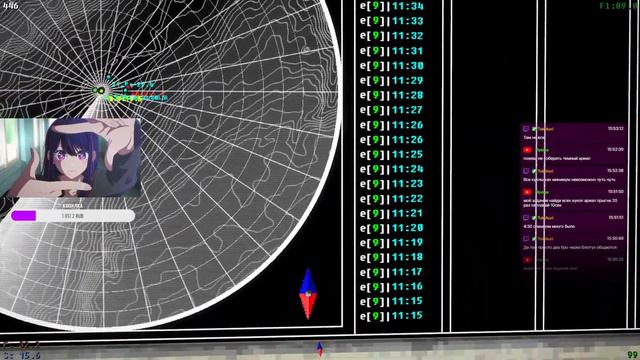Select the log row 'e[9]|11:16'
The height and width of the screenshot is (360, 640).
point(391,287)
